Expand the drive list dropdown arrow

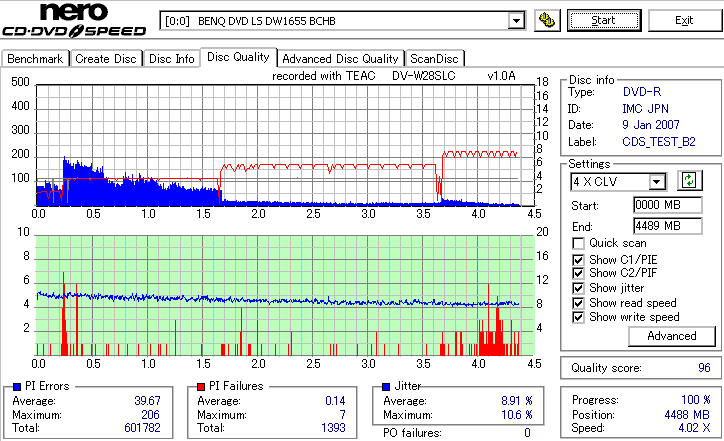click(x=516, y=21)
